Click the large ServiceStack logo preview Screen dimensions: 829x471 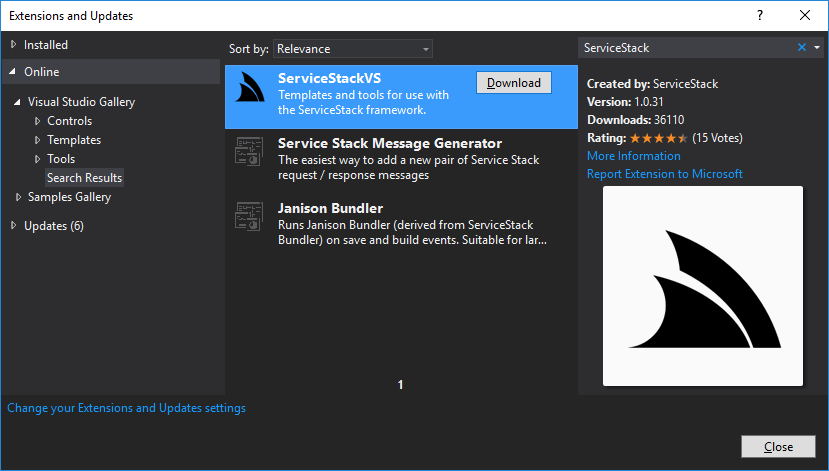click(x=703, y=286)
